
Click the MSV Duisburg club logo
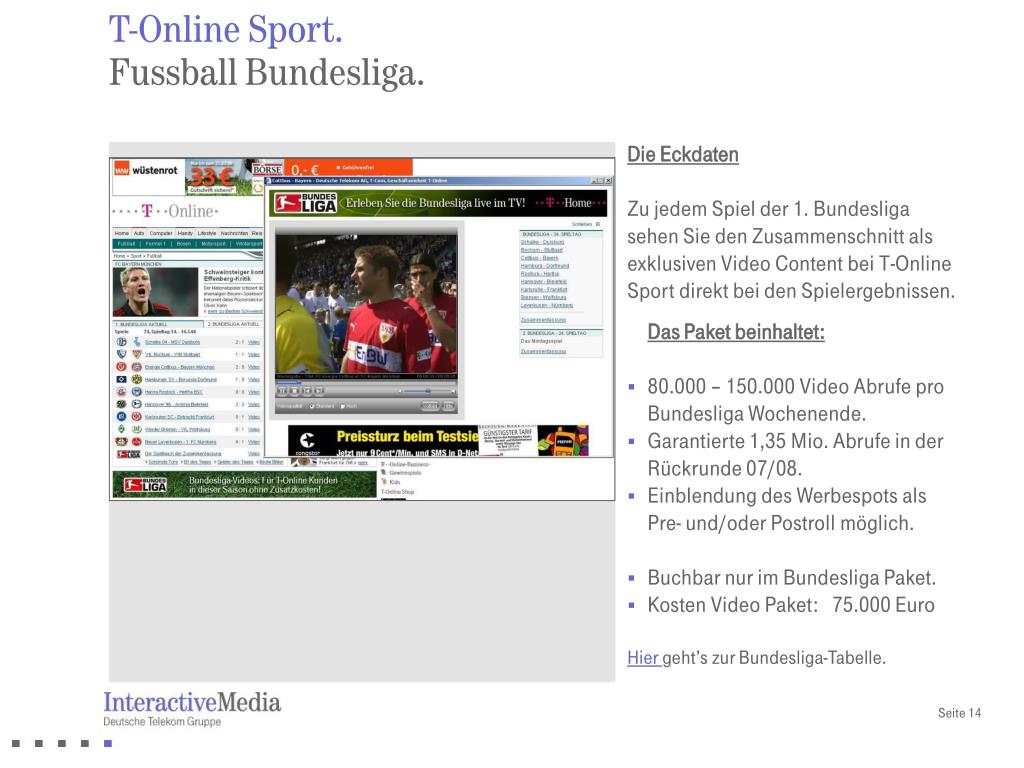pos(136,342)
